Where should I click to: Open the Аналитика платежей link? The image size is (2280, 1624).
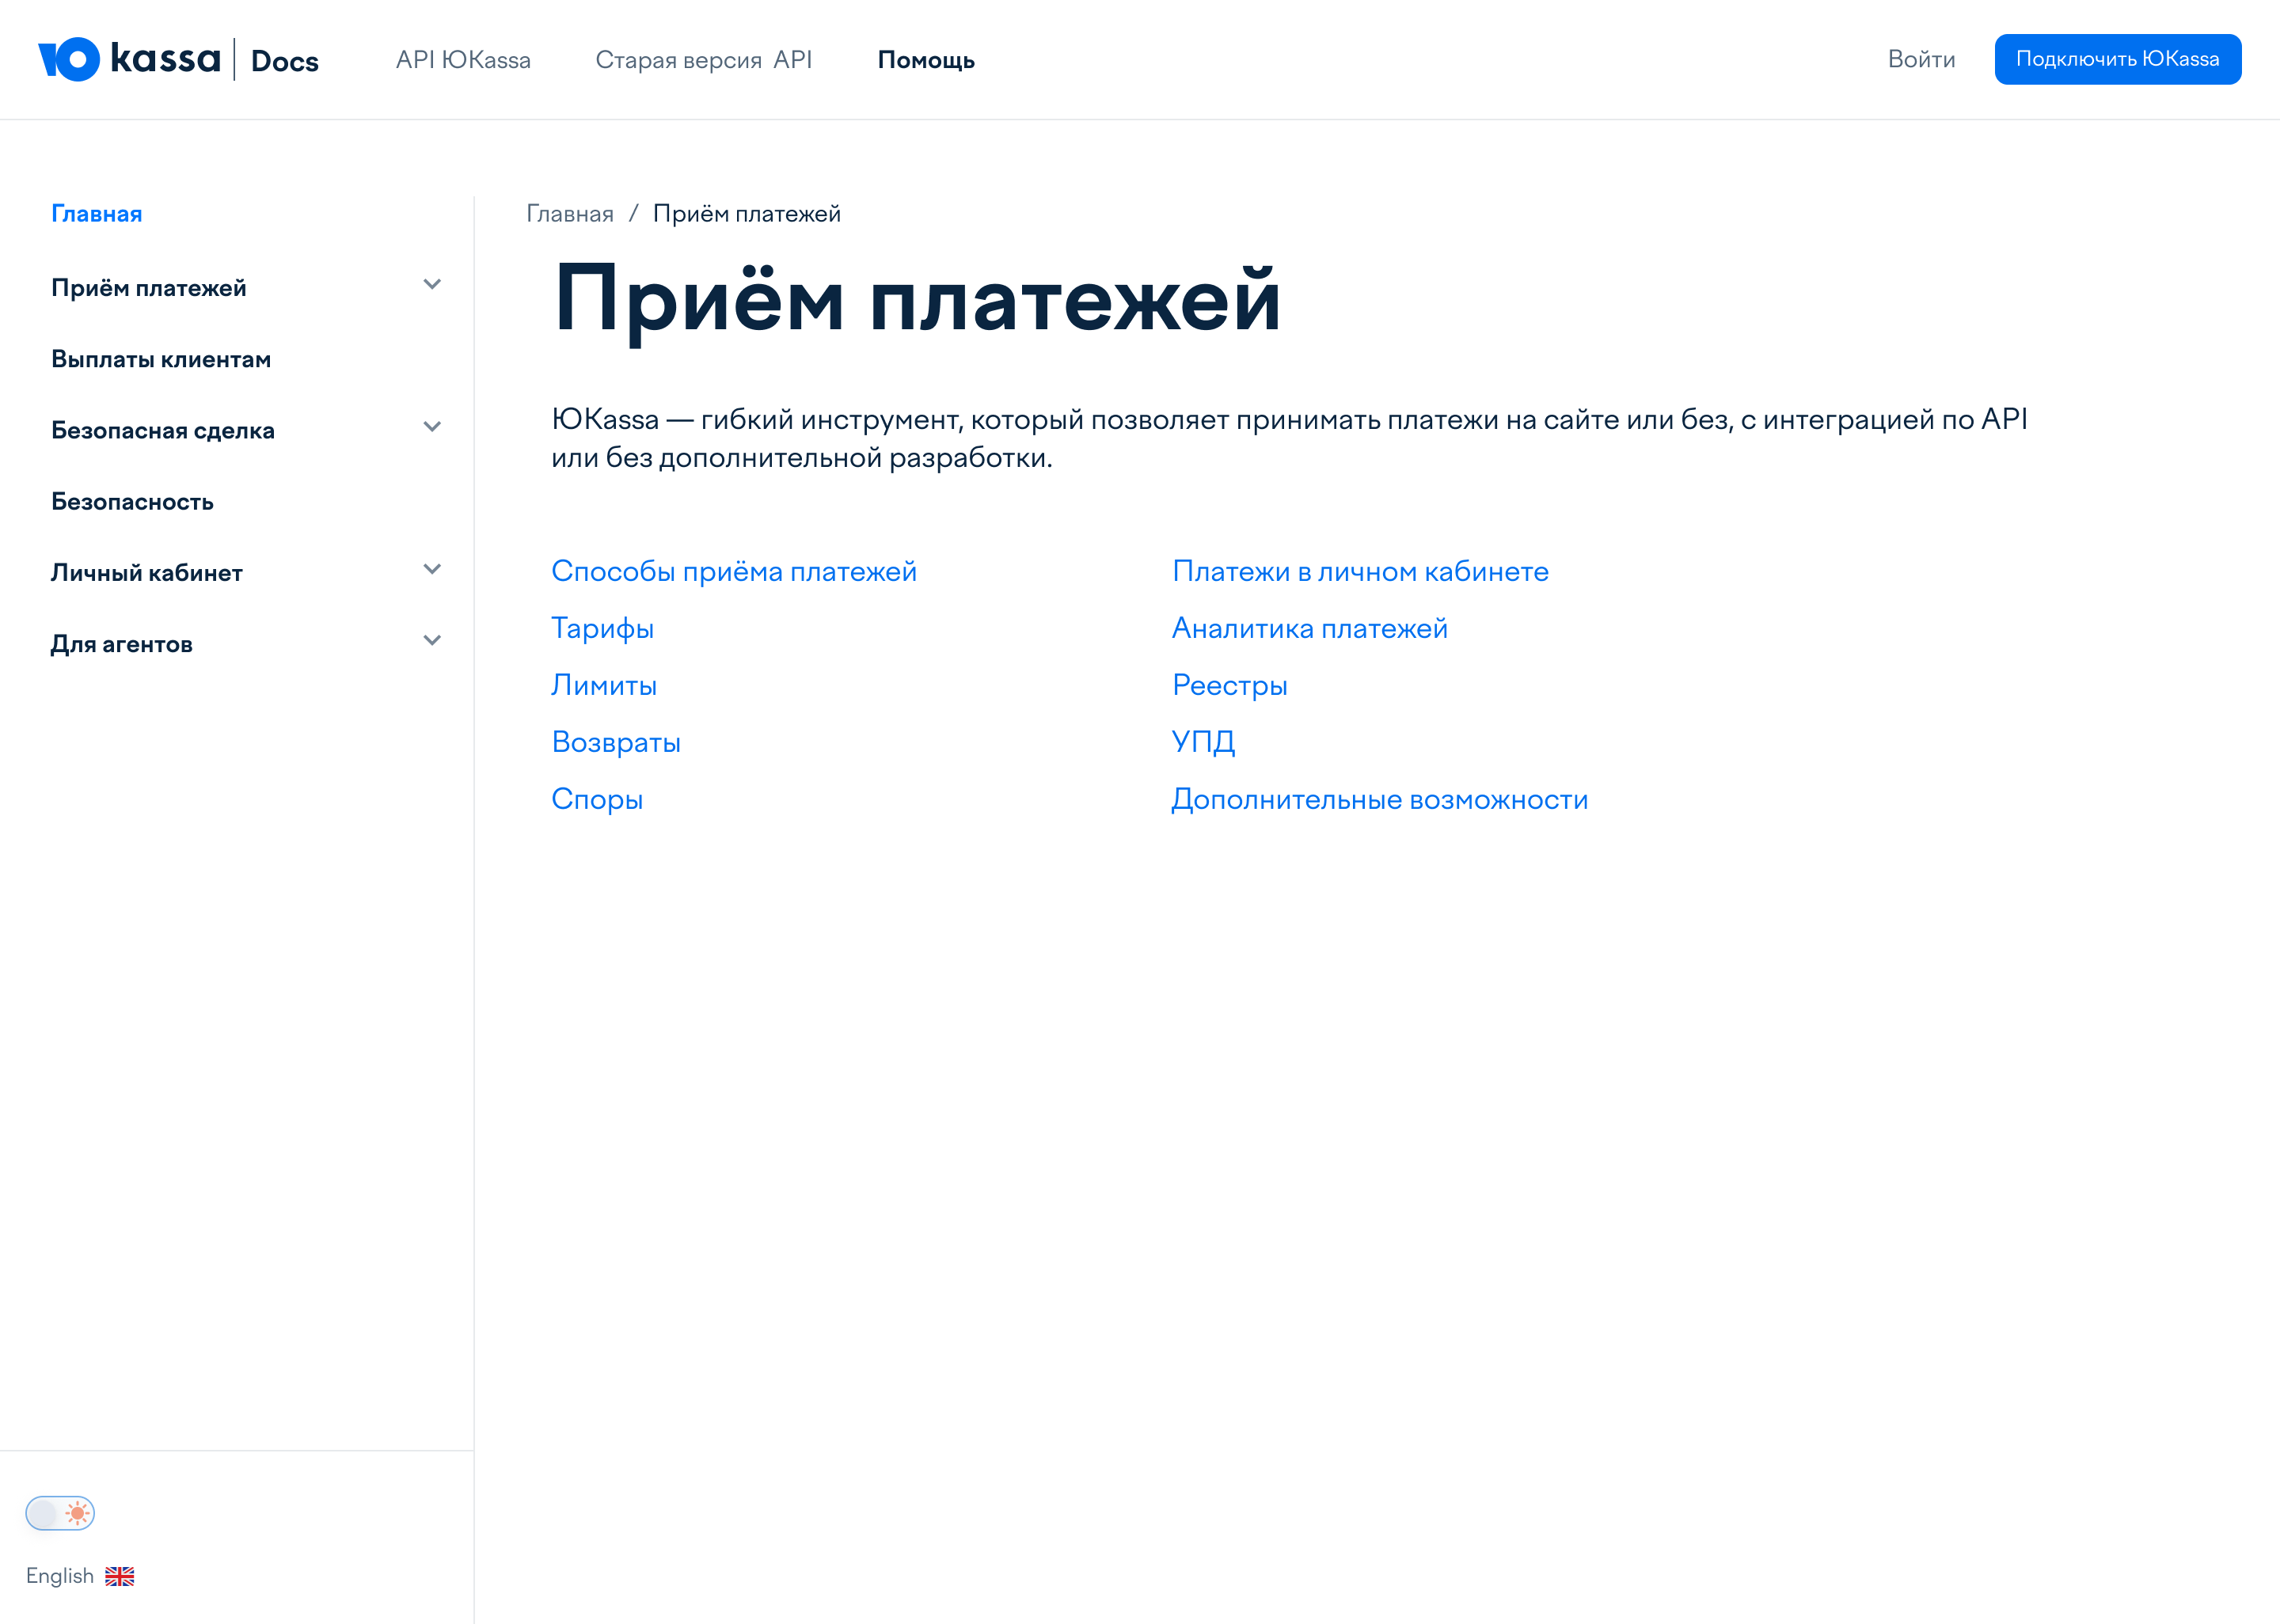(1310, 628)
